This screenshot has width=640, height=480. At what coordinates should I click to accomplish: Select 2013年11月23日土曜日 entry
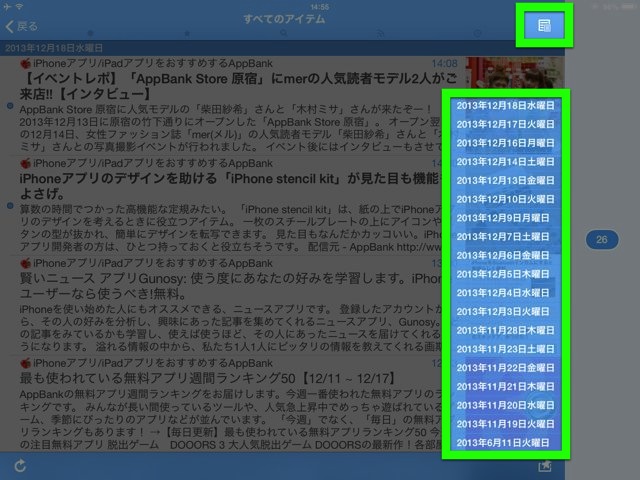click(x=505, y=349)
